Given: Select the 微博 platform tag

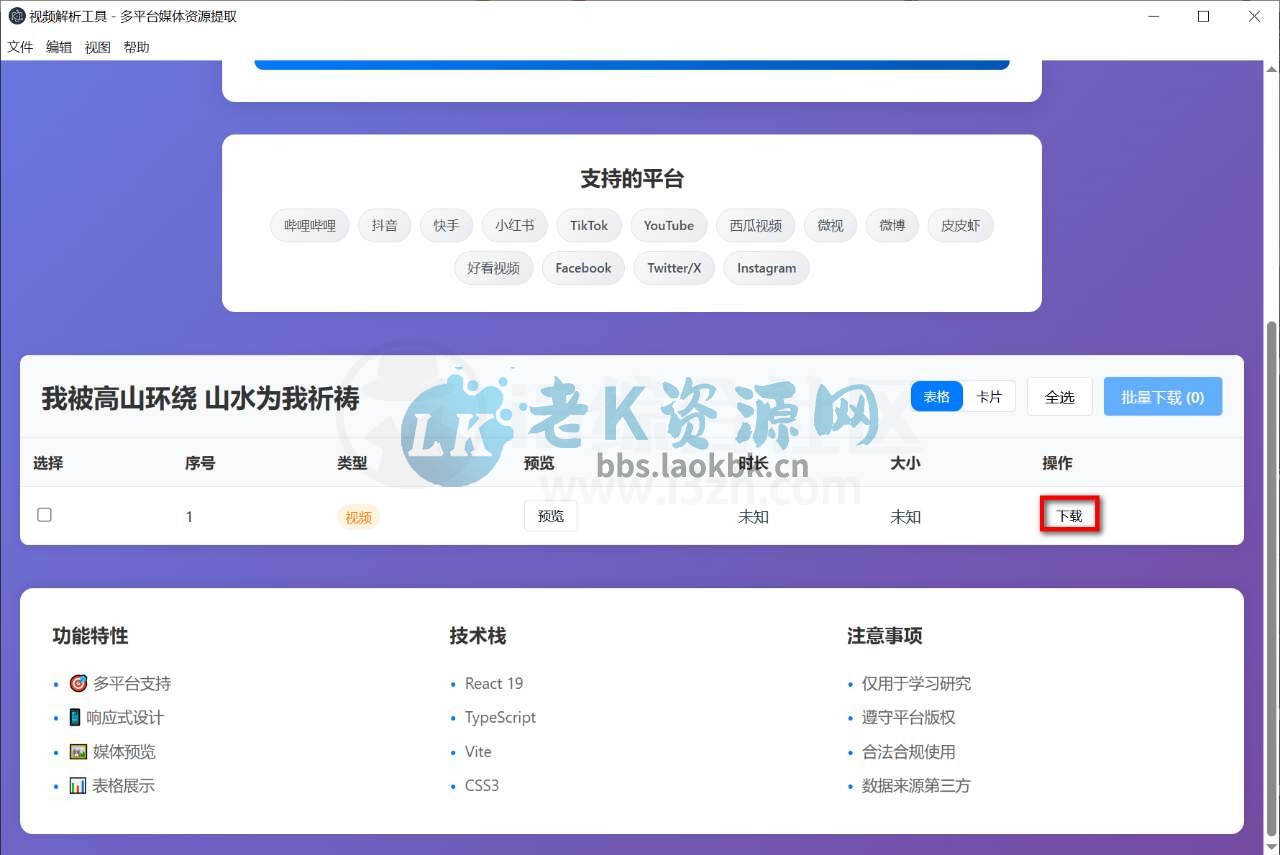Looking at the screenshot, I should tap(892, 226).
